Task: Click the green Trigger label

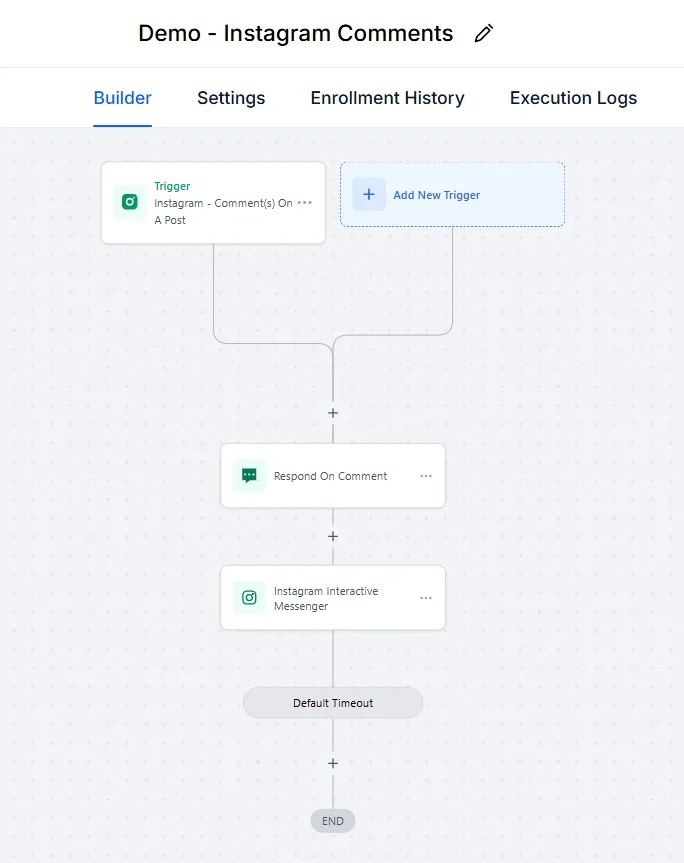Action: pyautogui.click(x=172, y=186)
